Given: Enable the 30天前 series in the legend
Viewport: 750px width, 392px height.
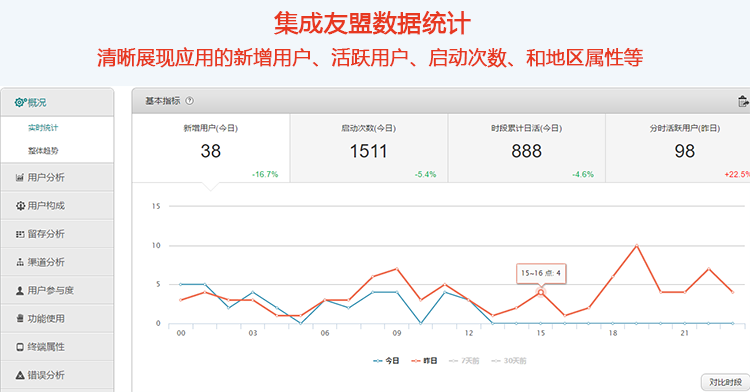Looking at the screenshot, I should pos(509,360).
